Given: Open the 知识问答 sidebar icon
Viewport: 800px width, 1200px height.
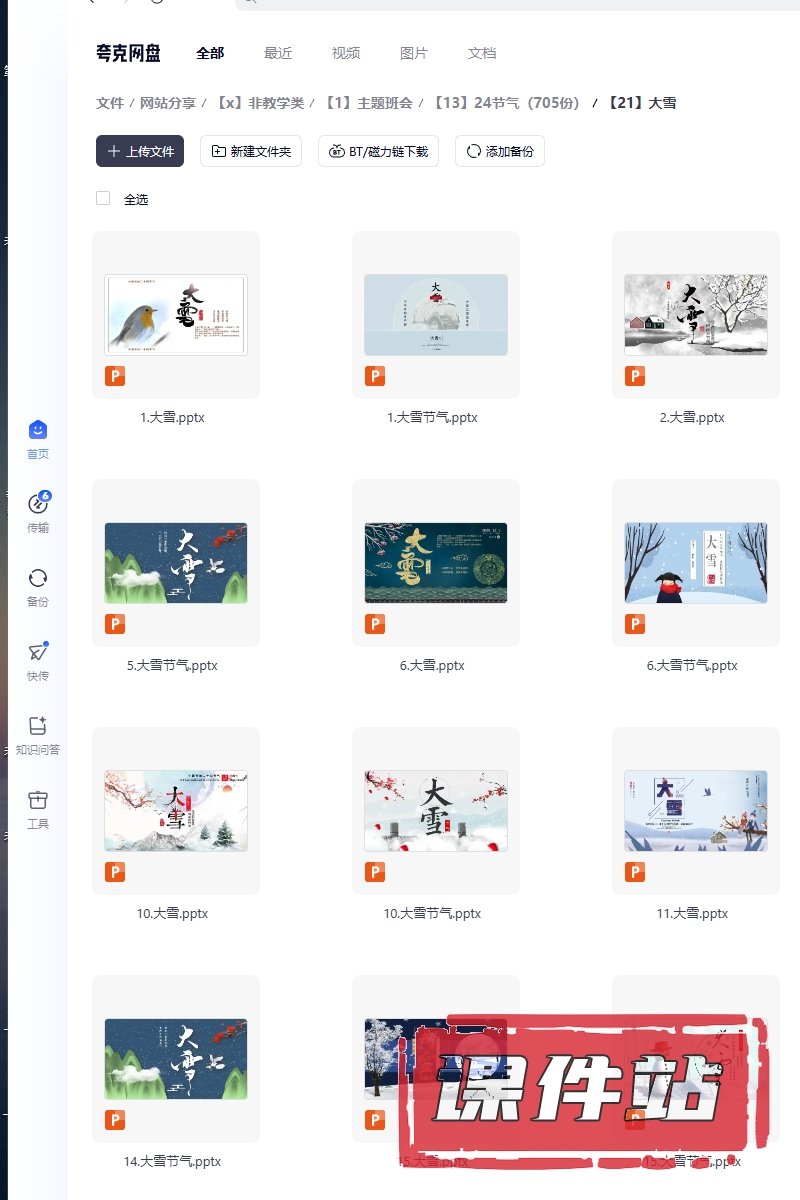Looking at the screenshot, I should 38,726.
